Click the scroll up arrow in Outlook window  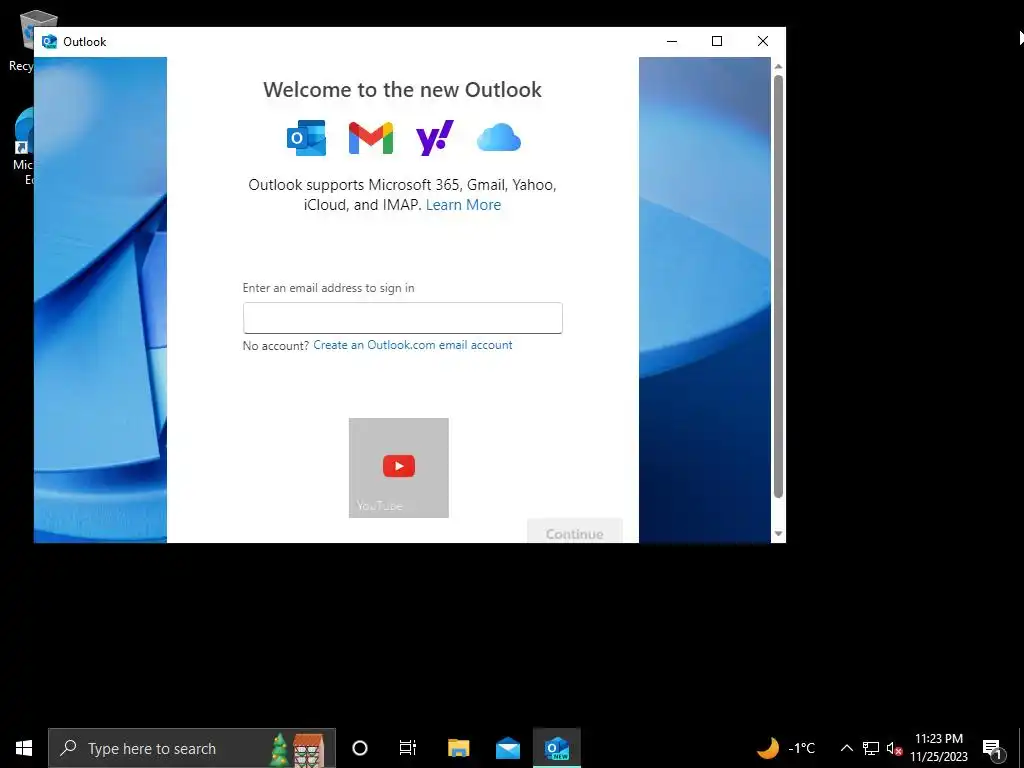tap(778, 66)
